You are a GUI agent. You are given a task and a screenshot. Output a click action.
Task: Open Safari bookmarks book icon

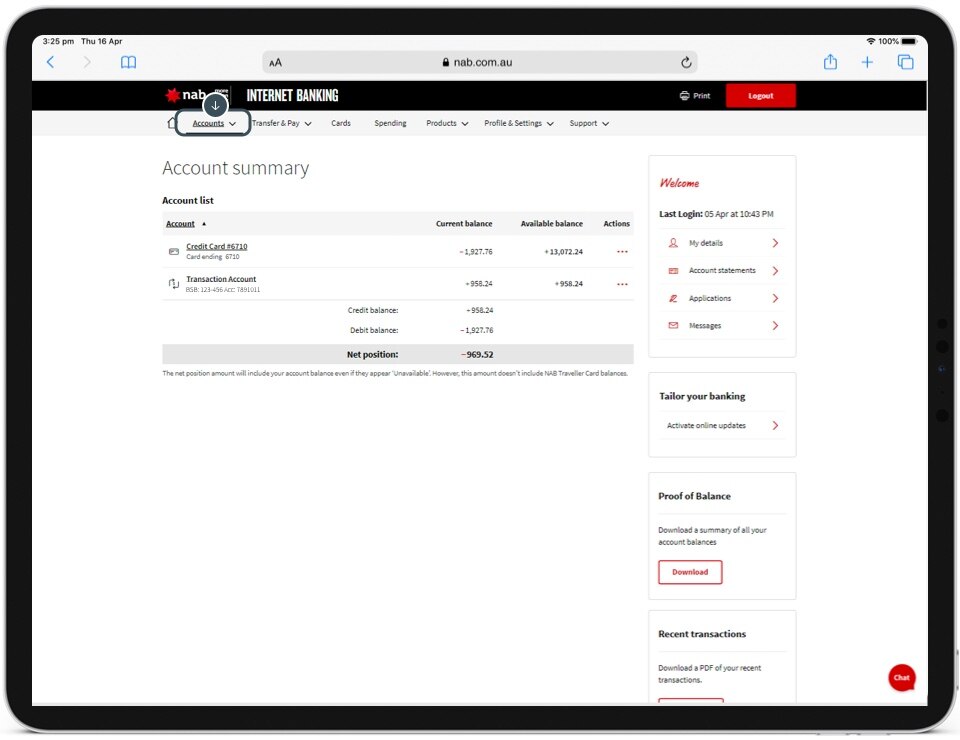pyautogui.click(x=128, y=62)
